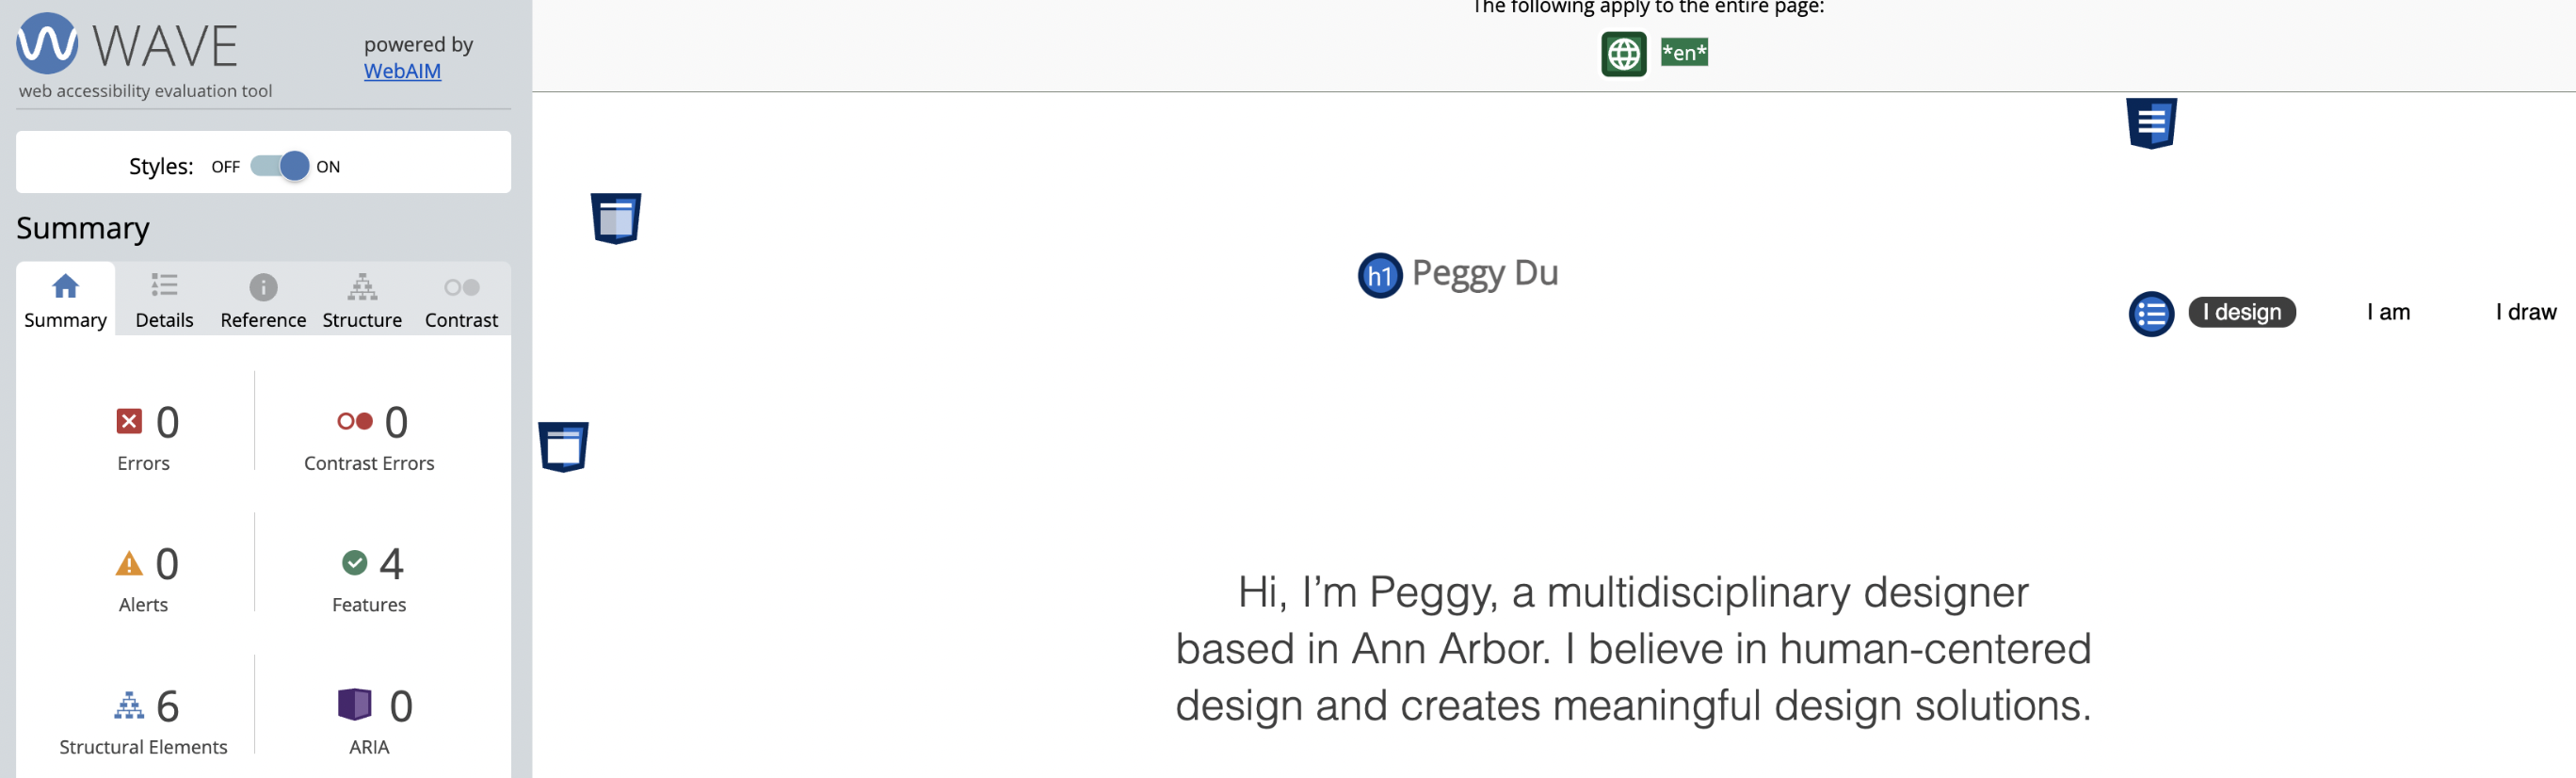The height and width of the screenshot is (778, 2576).
Task: Click the red Errors icon
Action: [129, 421]
